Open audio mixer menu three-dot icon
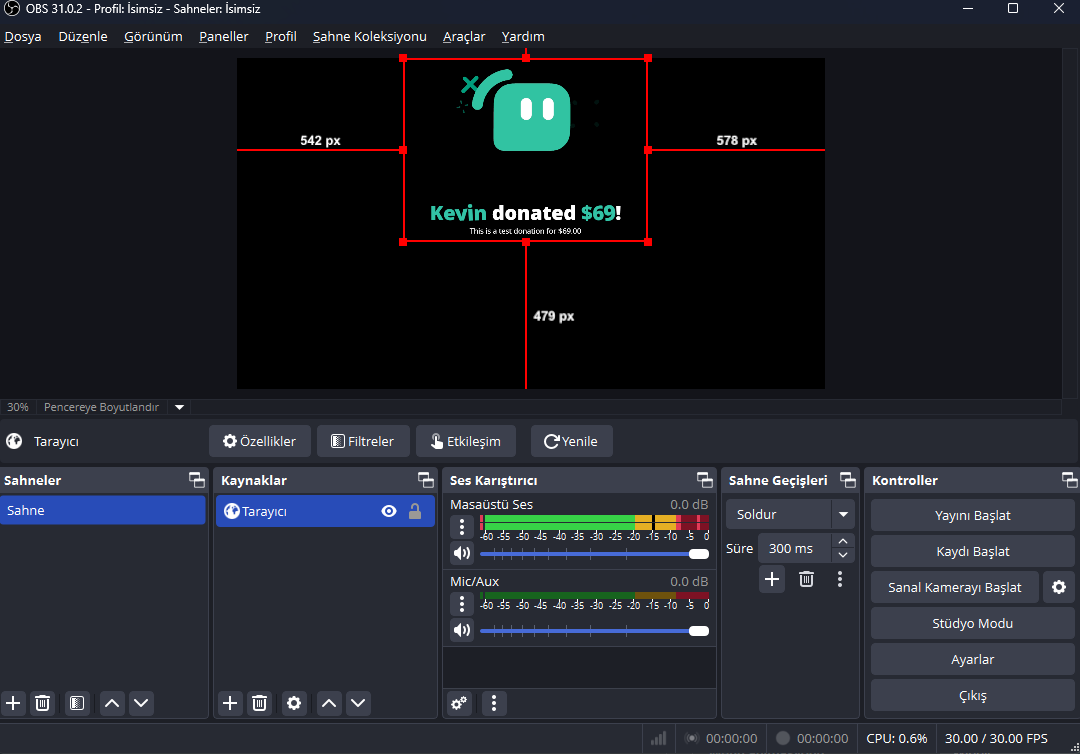Image resolution: width=1080 pixels, height=754 pixels. click(494, 703)
